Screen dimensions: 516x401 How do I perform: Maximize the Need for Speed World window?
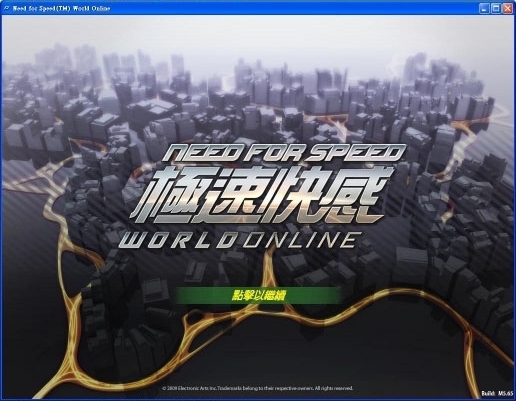(x=496, y=8)
